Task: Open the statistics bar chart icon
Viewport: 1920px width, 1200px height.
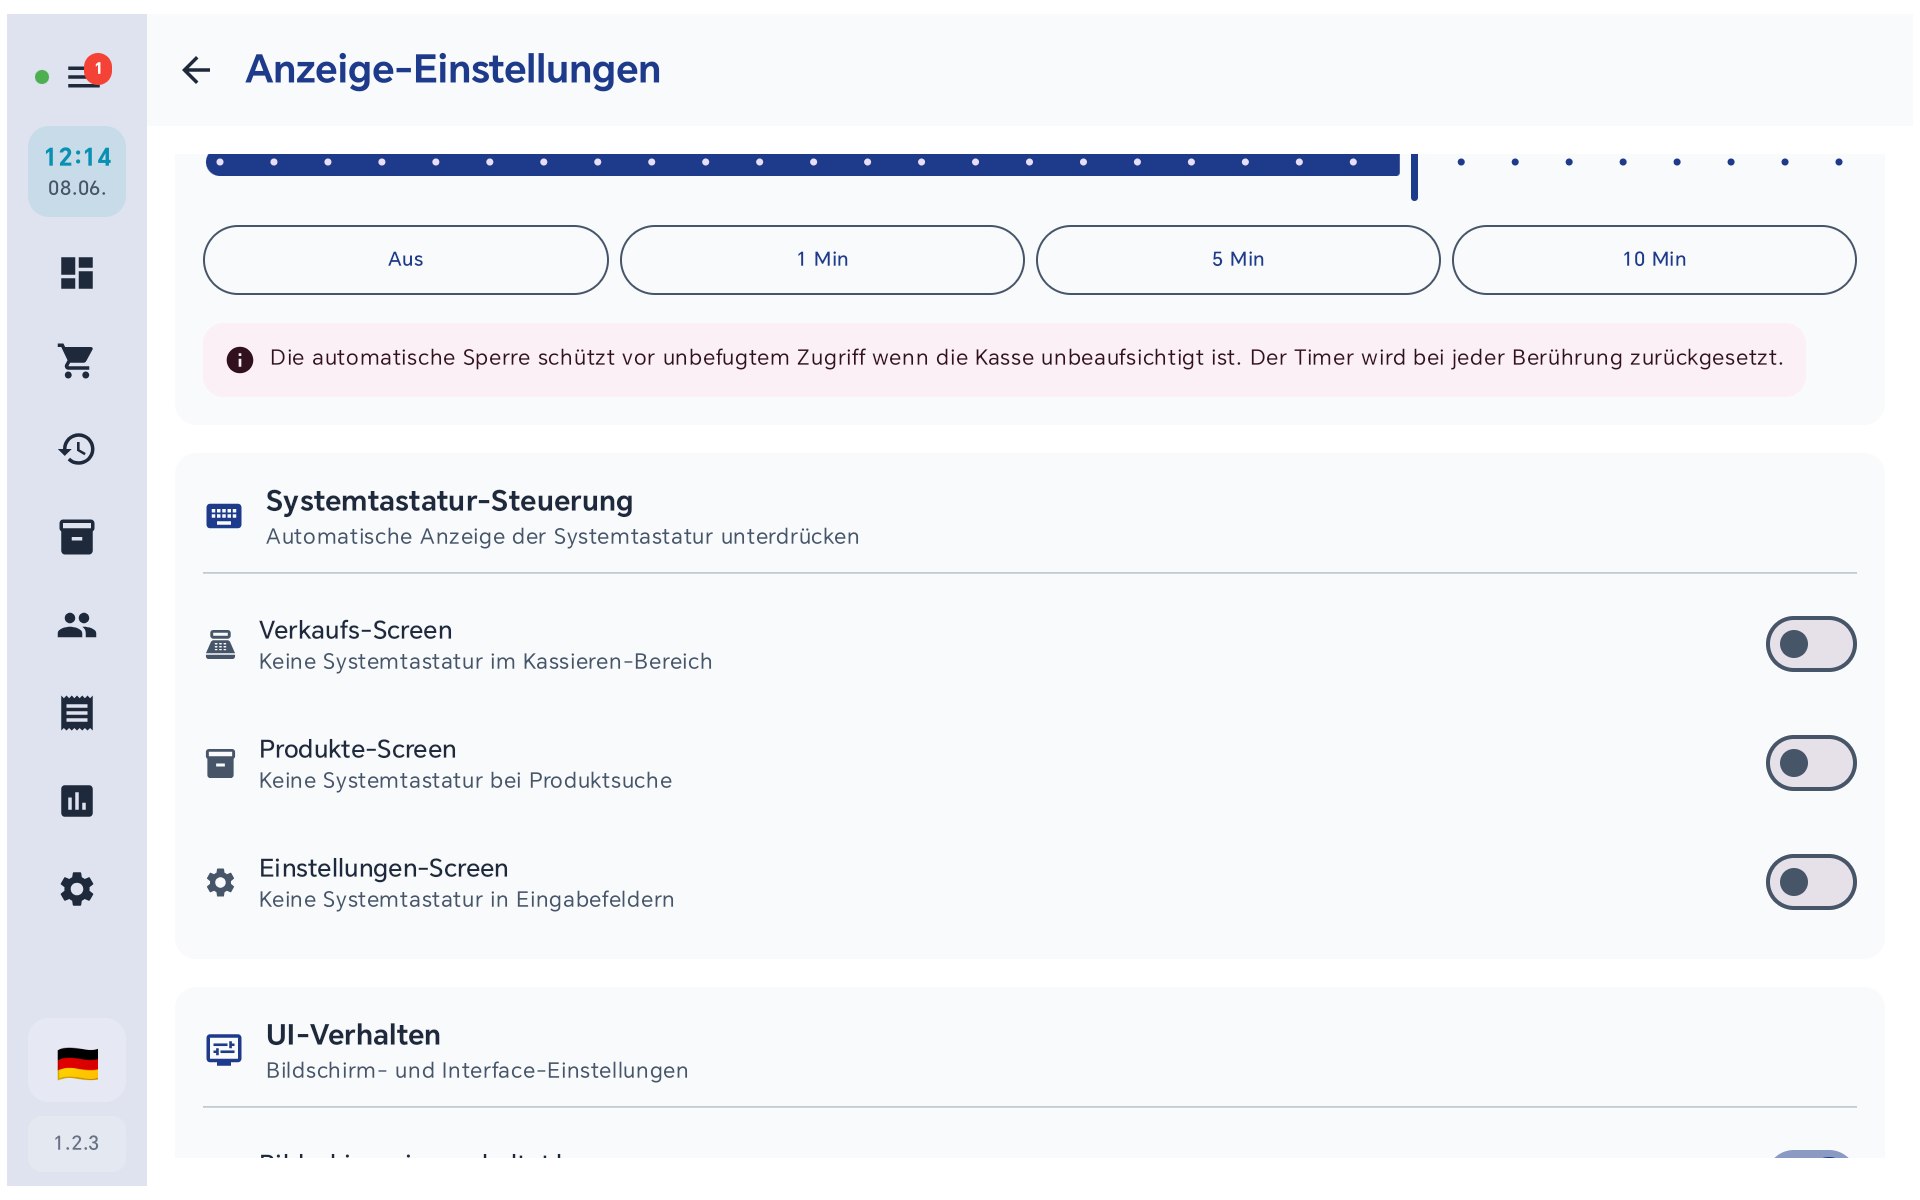Action: (x=77, y=801)
